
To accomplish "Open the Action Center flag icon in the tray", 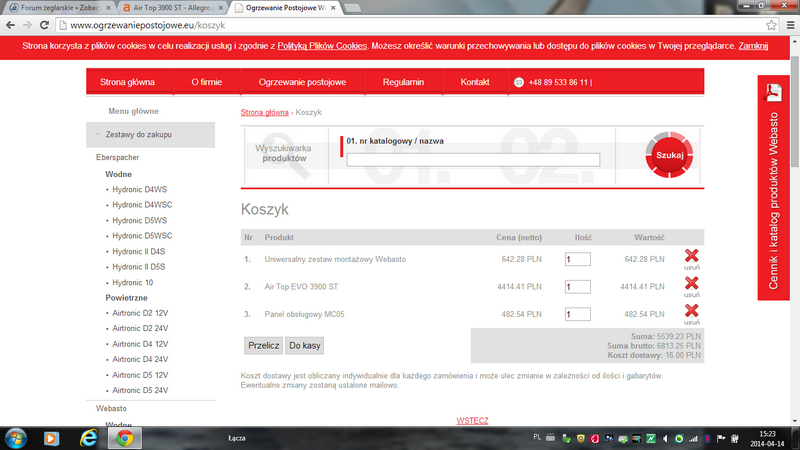I will click(x=721, y=438).
